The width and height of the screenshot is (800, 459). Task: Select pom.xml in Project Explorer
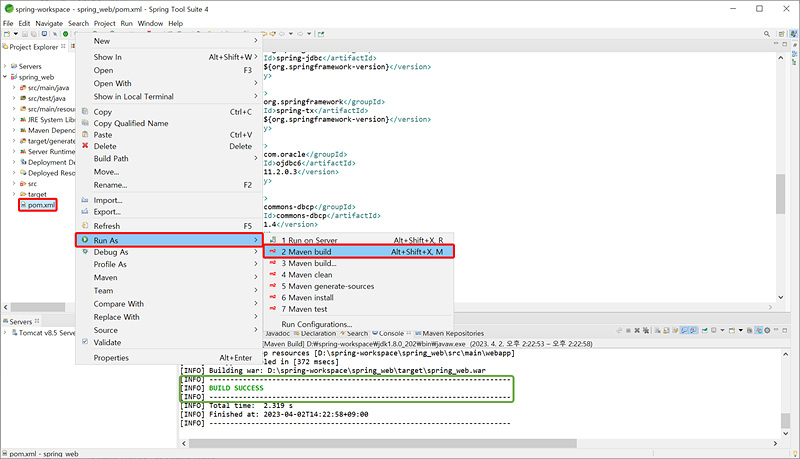pos(38,205)
